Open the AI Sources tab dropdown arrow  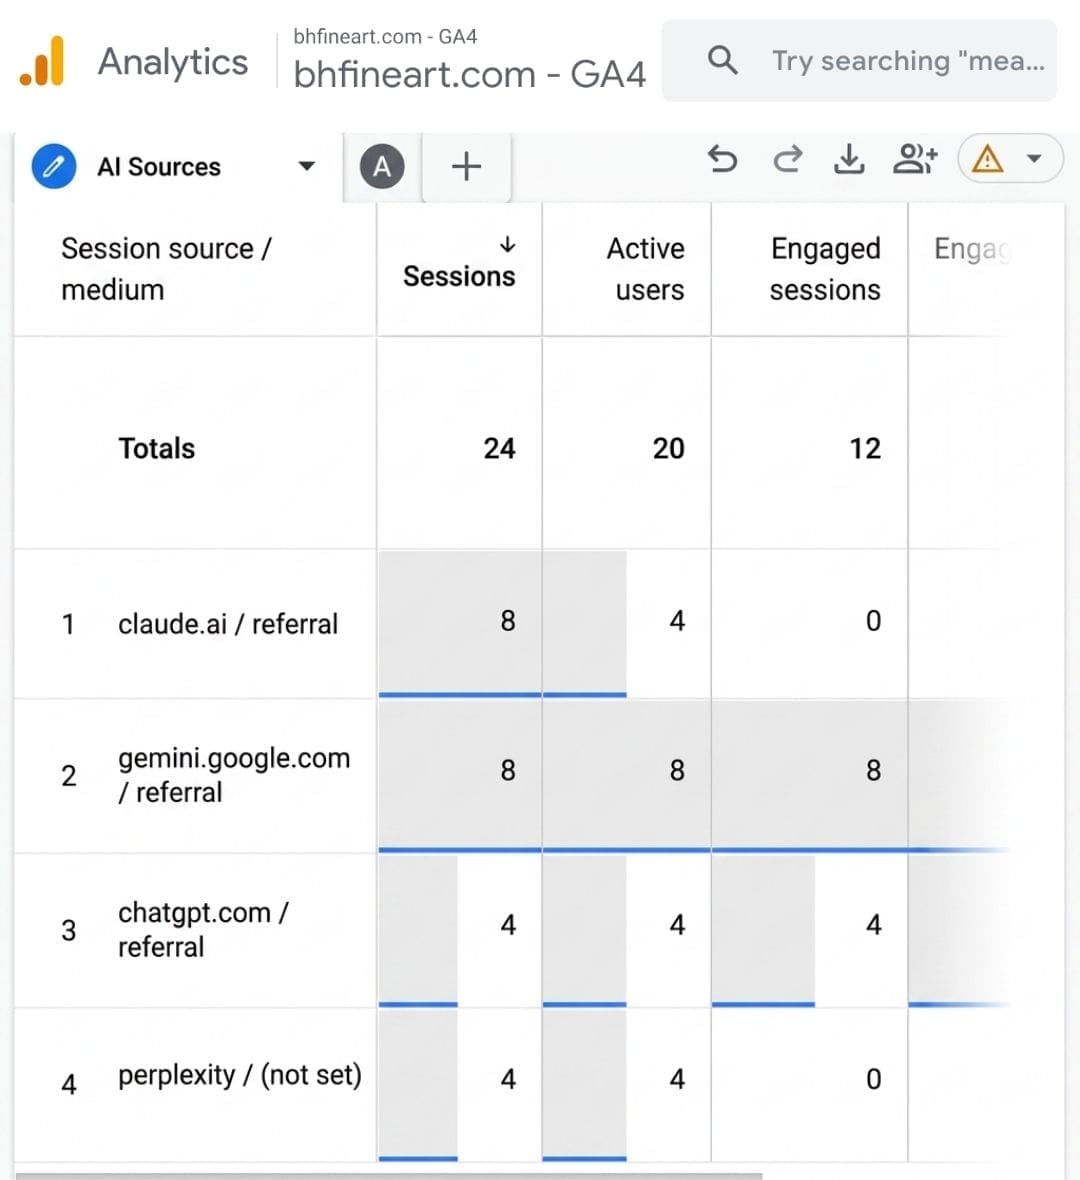(306, 166)
